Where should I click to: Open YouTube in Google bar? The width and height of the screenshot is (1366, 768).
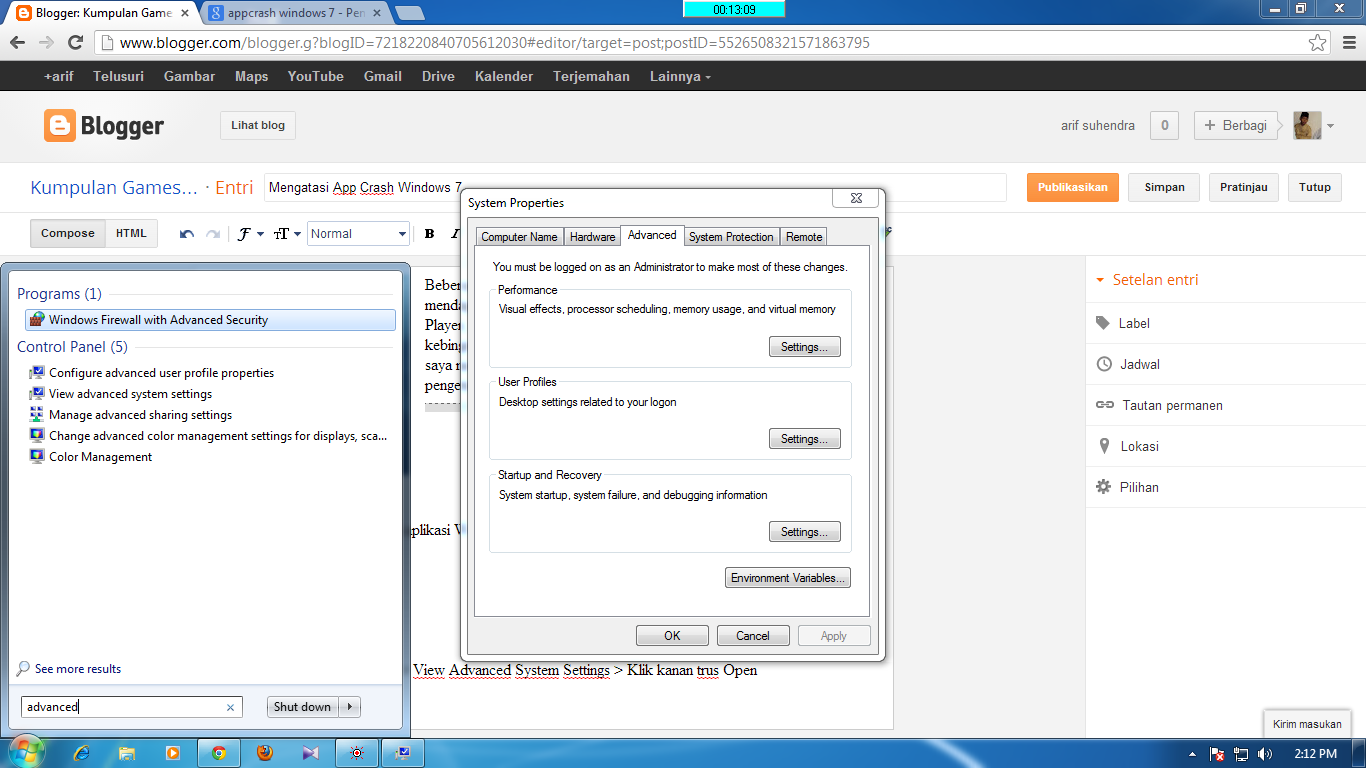(x=315, y=76)
